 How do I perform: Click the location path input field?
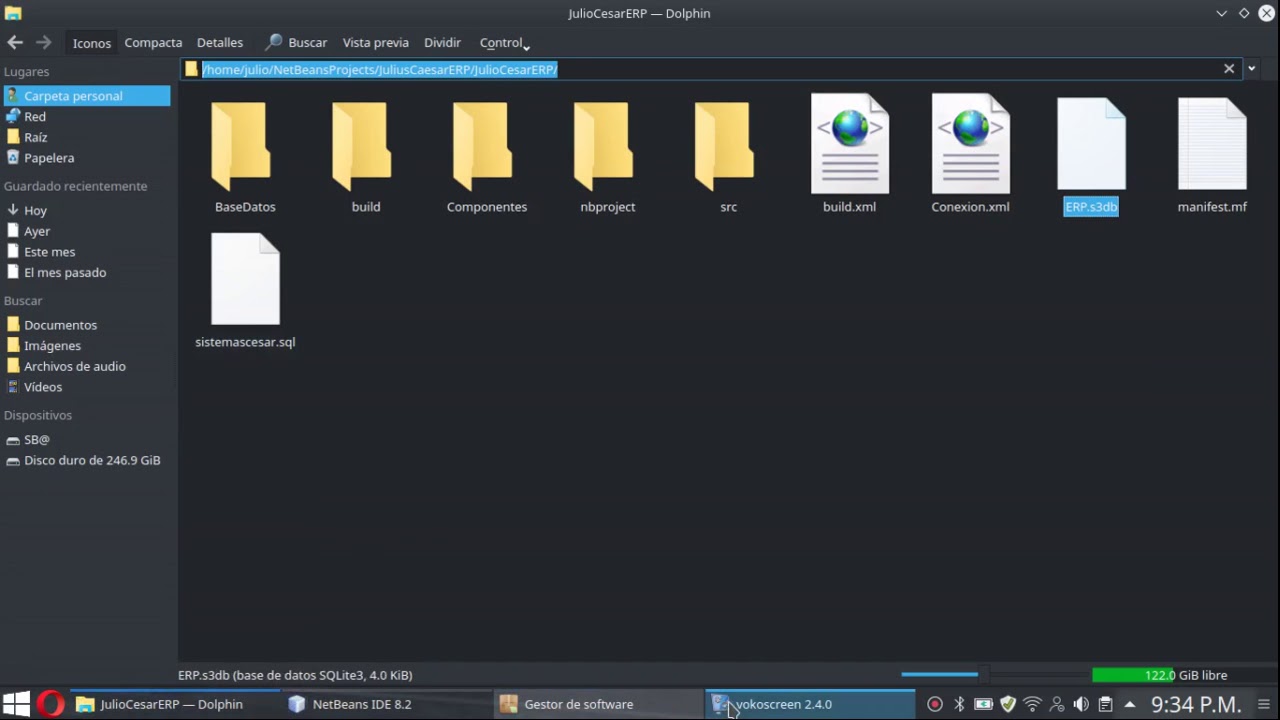[x=710, y=69]
